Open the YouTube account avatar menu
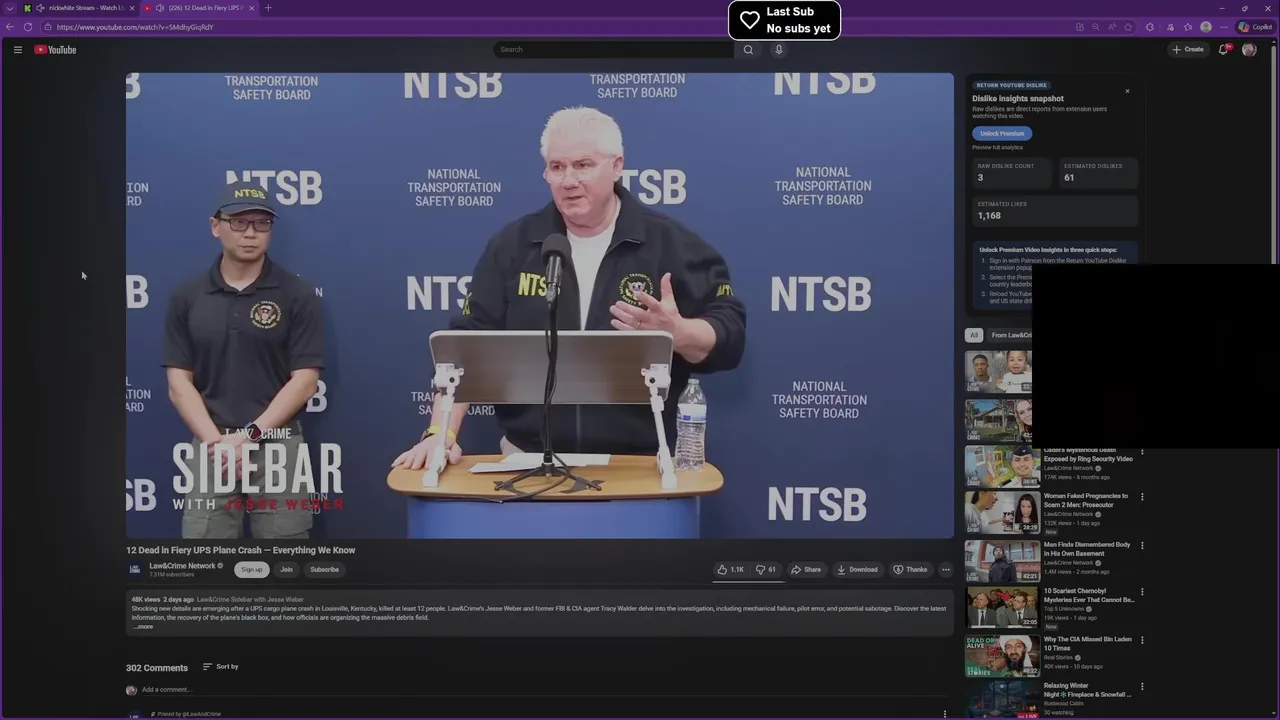1280x720 pixels. [x=1249, y=49]
